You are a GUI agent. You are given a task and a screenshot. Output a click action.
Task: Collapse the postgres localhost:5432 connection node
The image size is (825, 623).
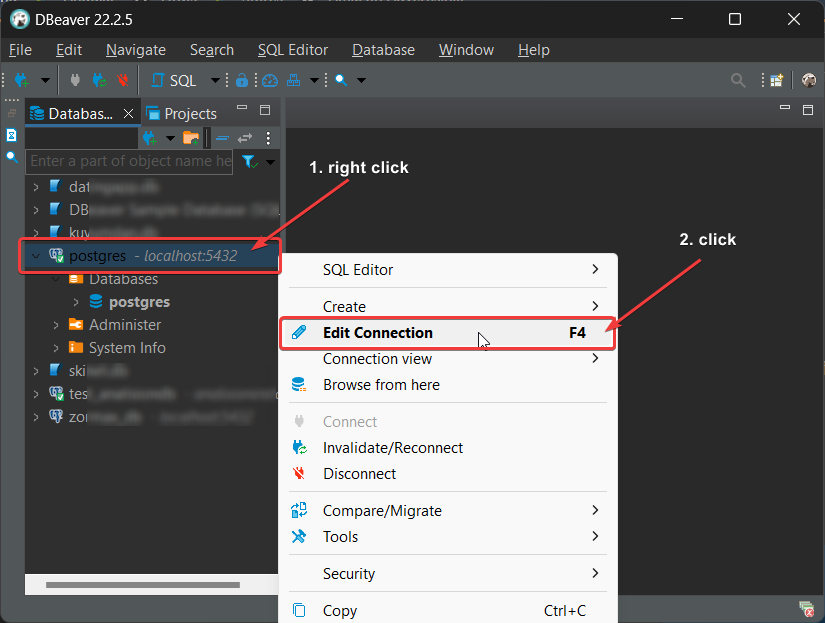(36, 256)
